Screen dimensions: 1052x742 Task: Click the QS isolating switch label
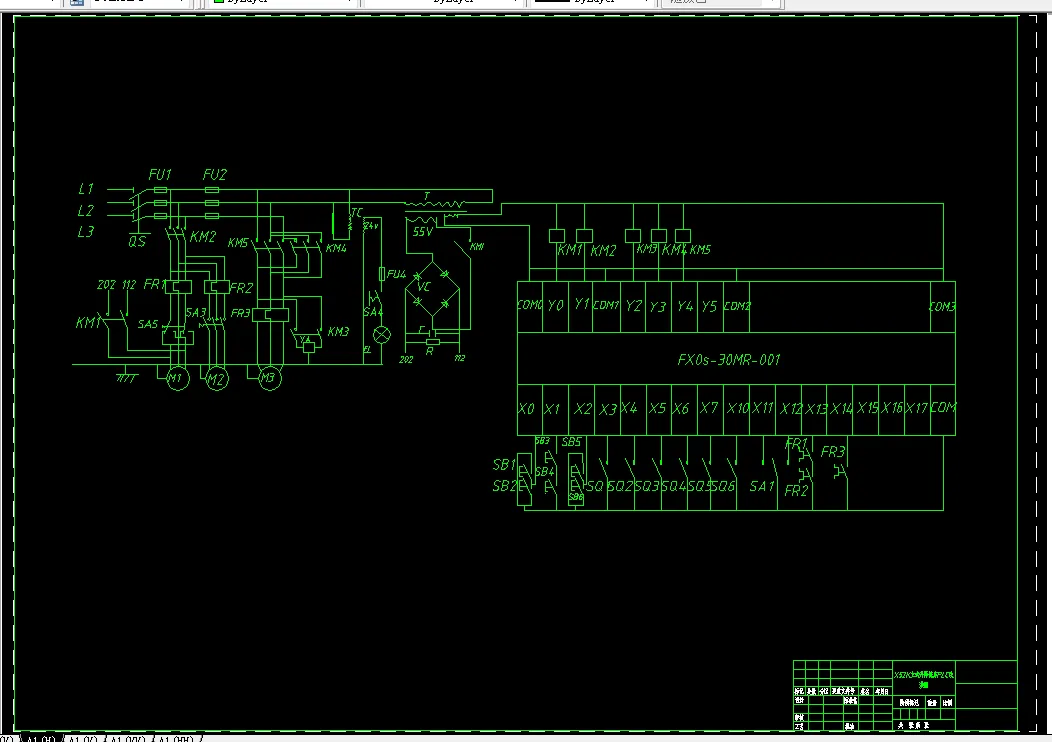pyautogui.click(x=137, y=242)
